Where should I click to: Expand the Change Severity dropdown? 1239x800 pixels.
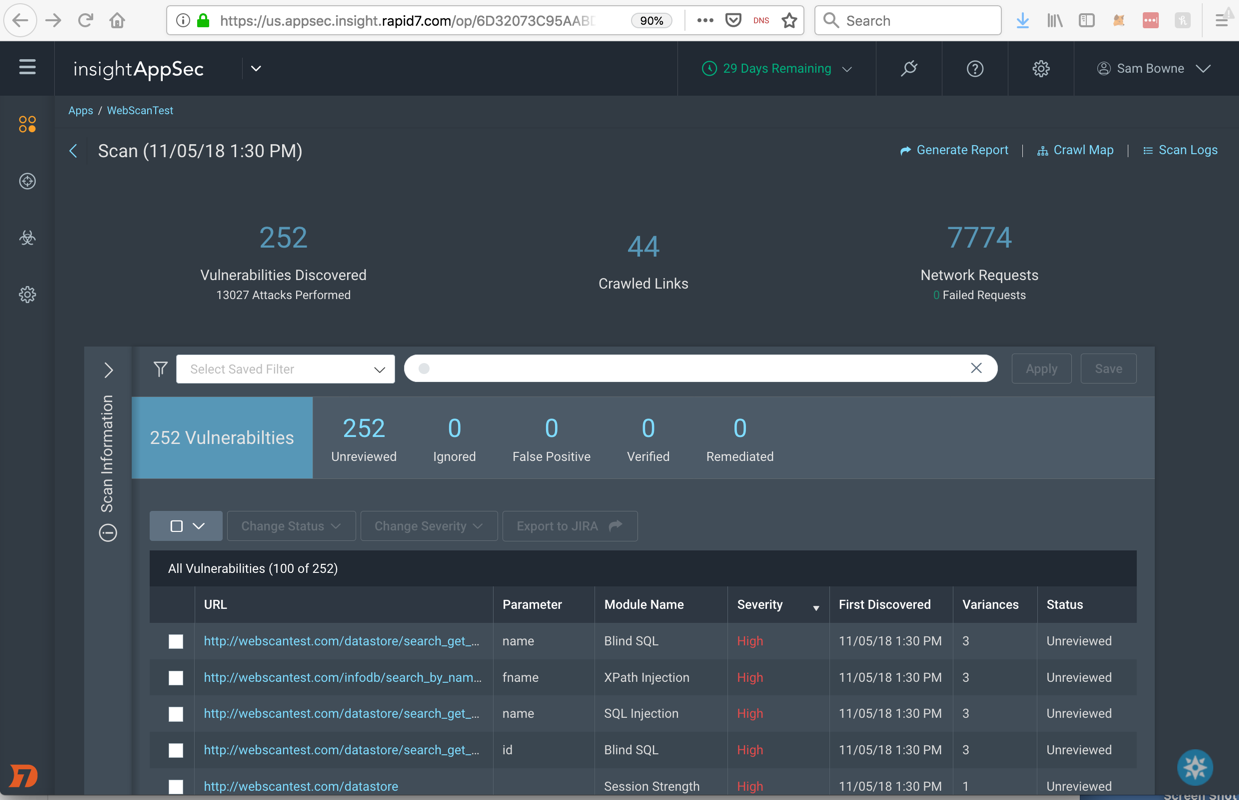coord(428,526)
